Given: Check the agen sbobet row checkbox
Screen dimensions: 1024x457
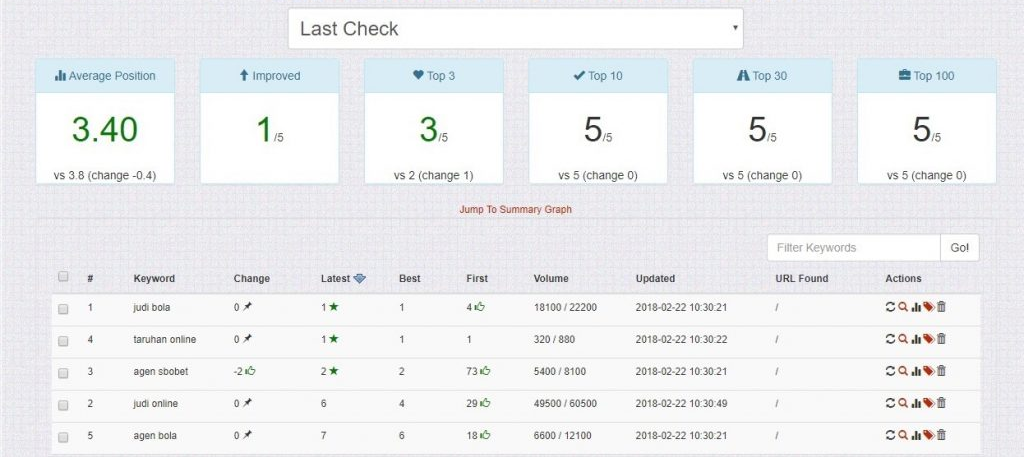Looking at the screenshot, I should click(63, 372).
